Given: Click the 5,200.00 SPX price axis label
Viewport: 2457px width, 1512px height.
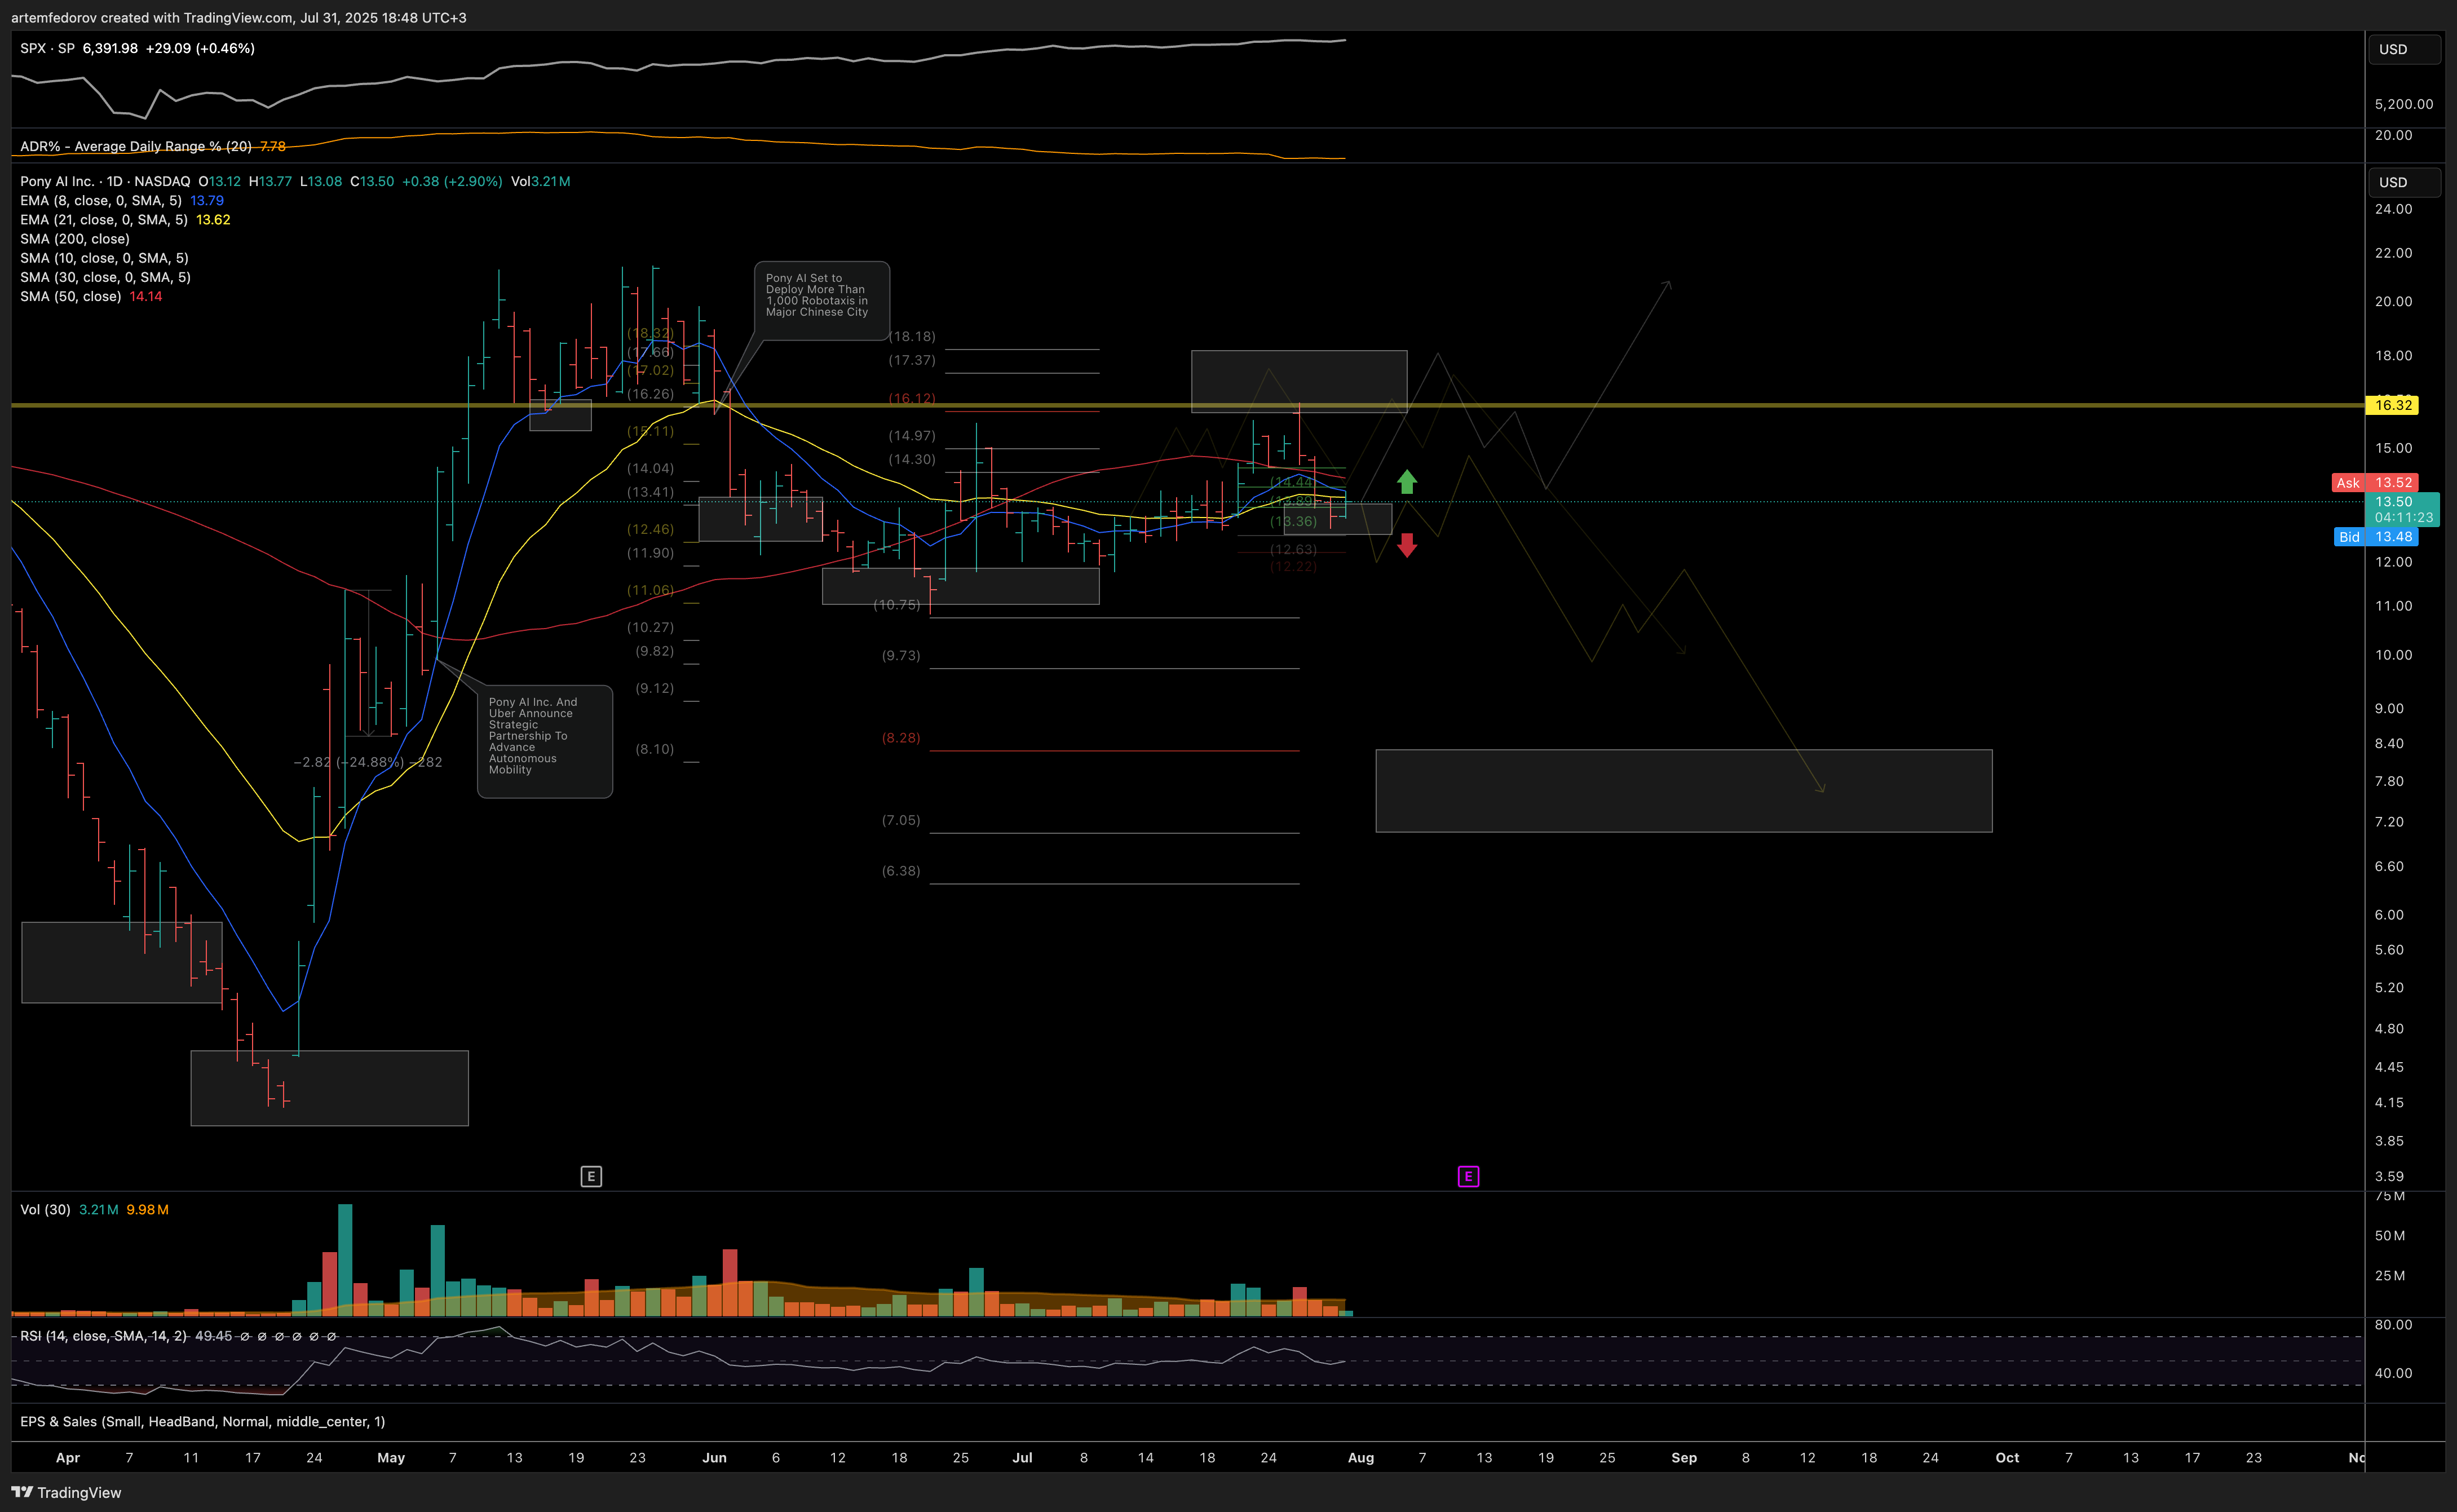Looking at the screenshot, I should [x=2404, y=104].
